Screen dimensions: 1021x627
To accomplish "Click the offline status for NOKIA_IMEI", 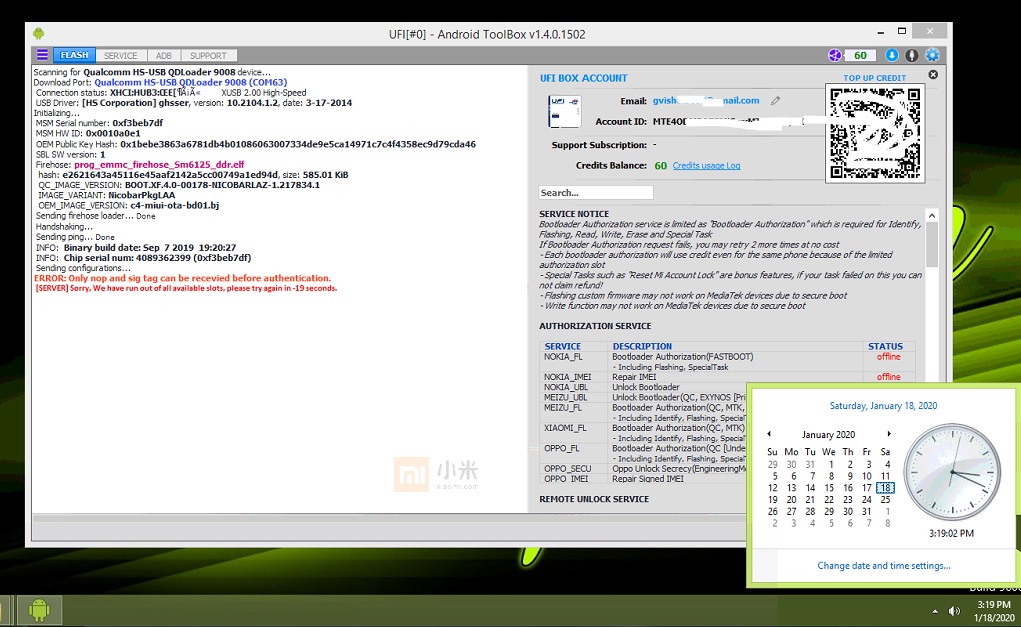I will pos(888,377).
